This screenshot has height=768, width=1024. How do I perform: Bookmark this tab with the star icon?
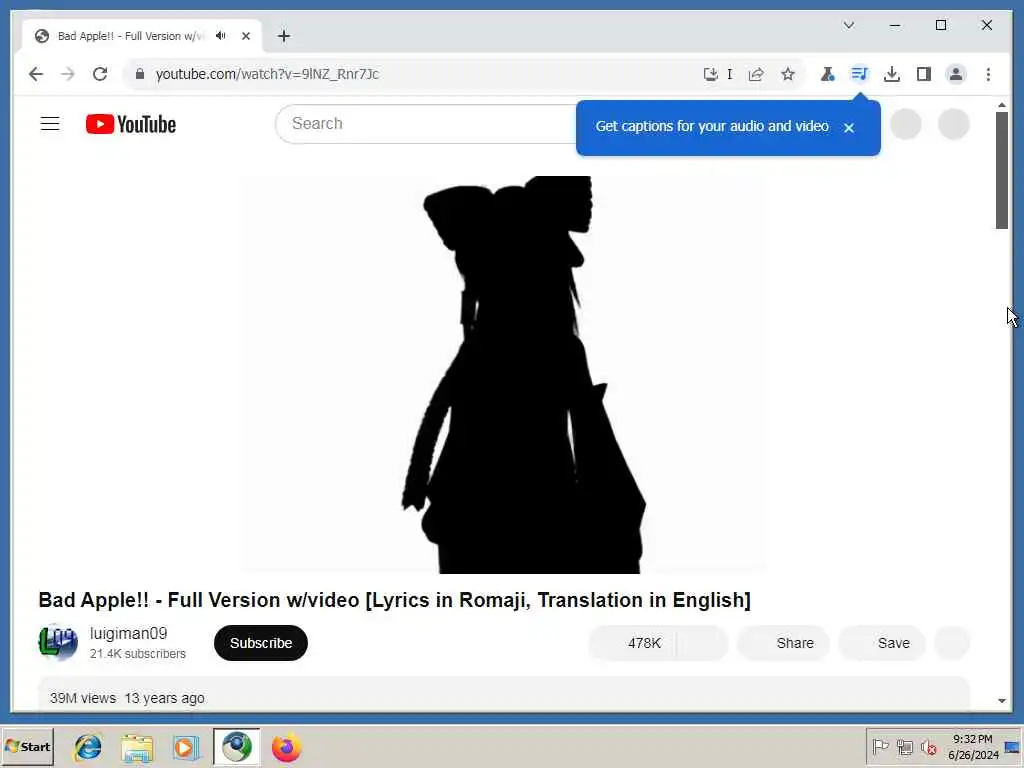(788, 74)
